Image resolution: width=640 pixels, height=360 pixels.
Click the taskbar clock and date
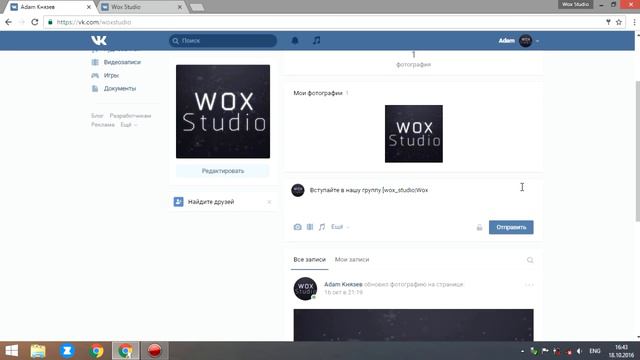point(621,351)
